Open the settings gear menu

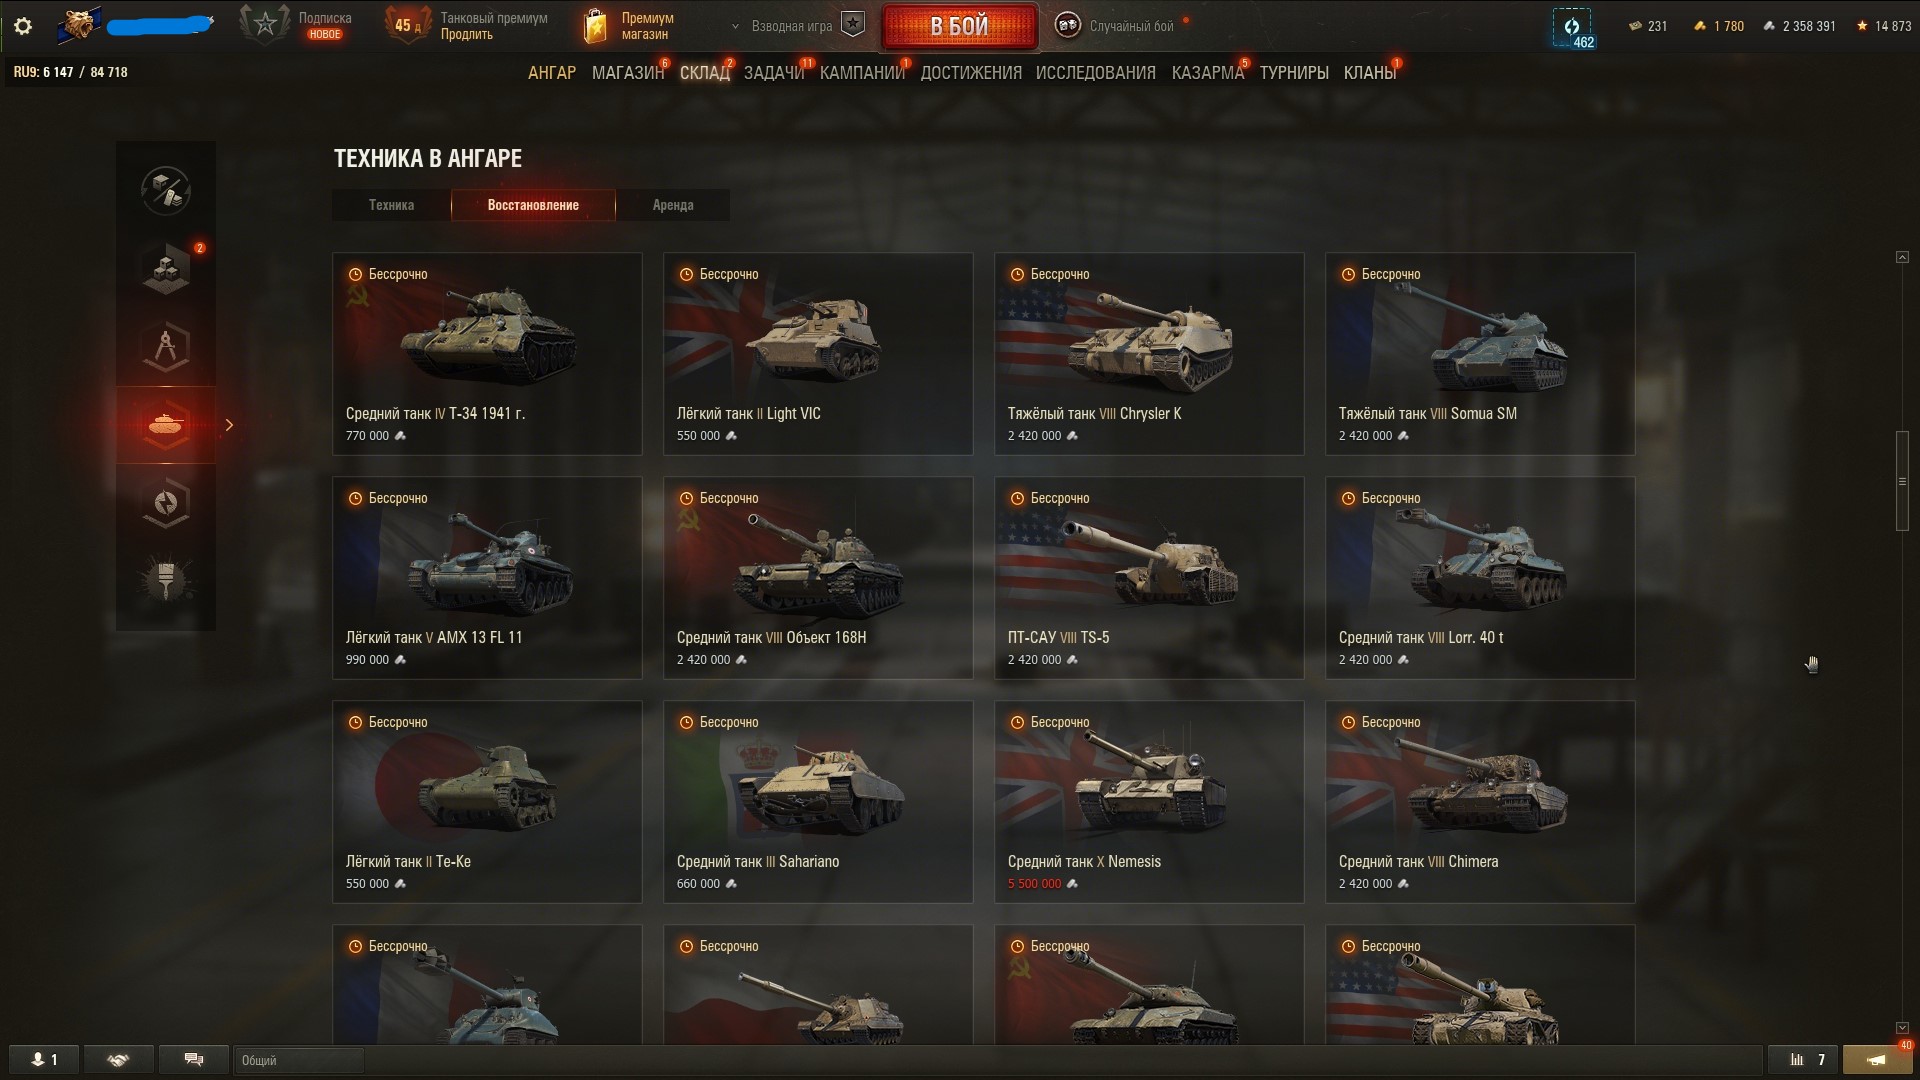coord(23,27)
